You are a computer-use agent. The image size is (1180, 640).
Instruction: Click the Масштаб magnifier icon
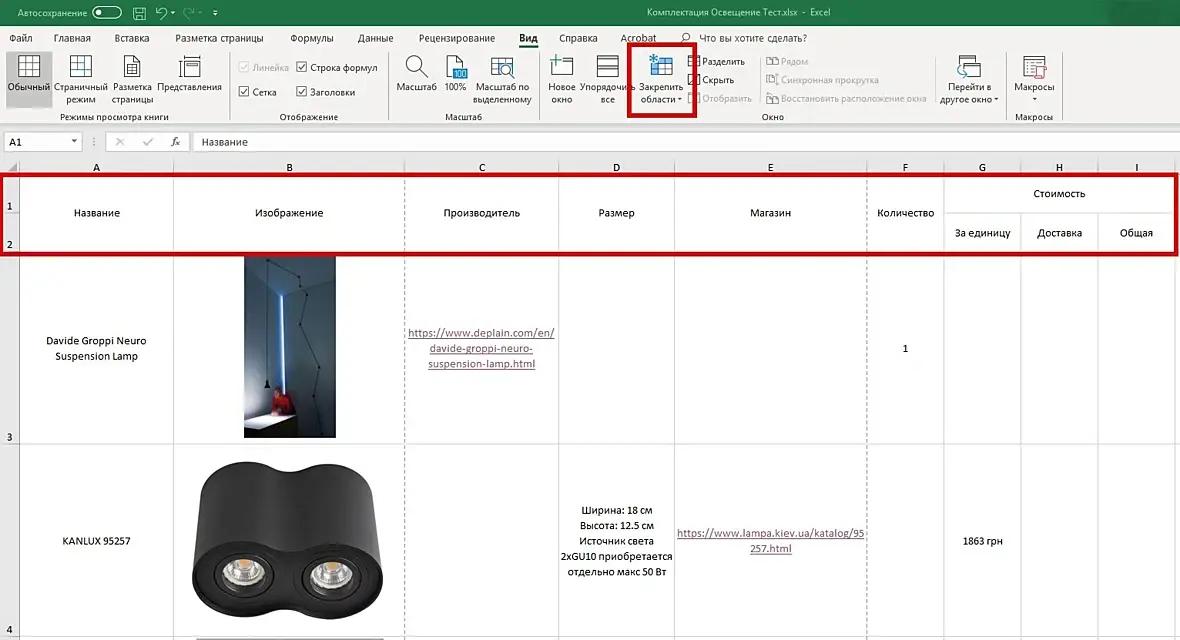click(x=416, y=68)
